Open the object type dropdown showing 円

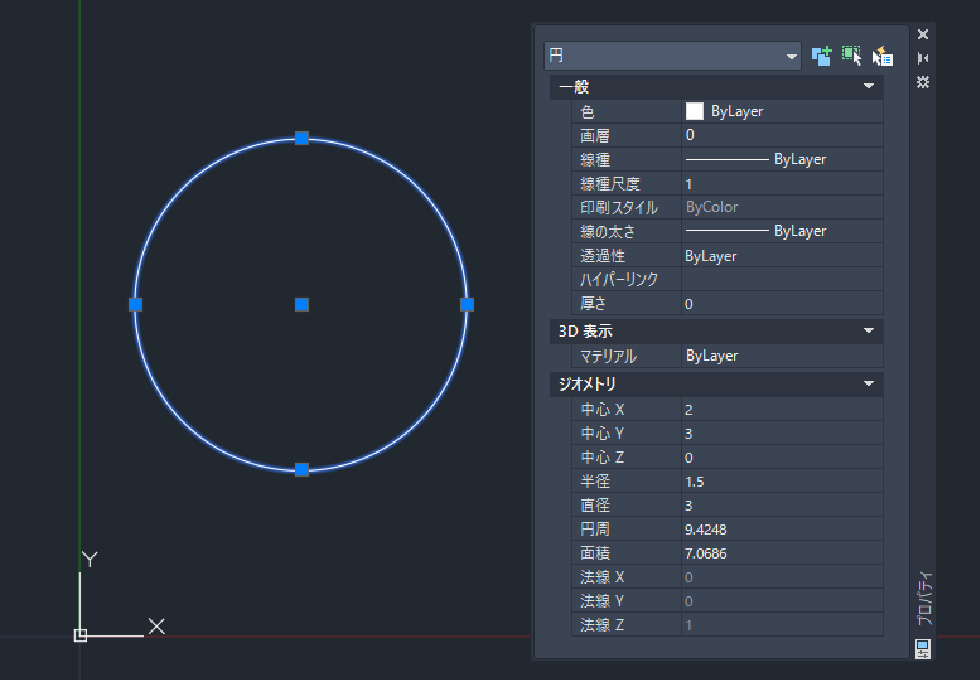click(672, 56)
